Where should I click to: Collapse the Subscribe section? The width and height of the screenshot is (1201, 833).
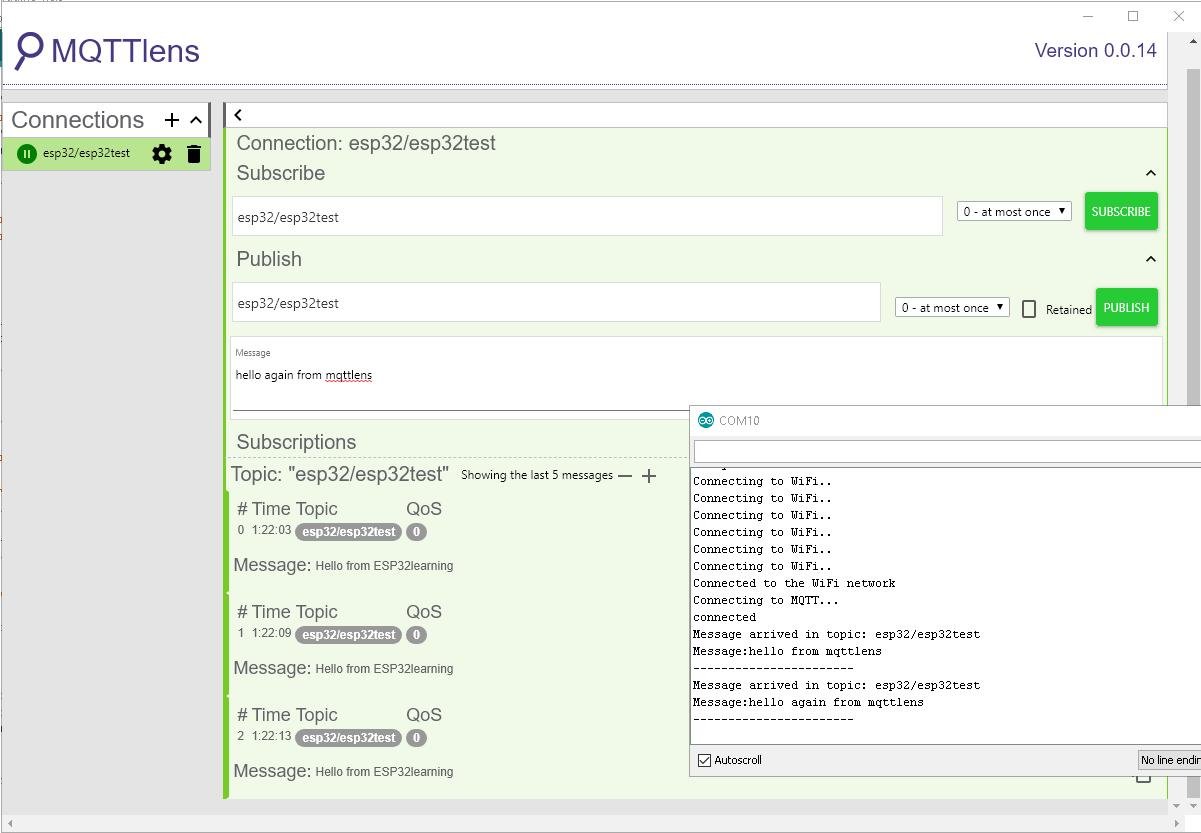(1150, 173)
